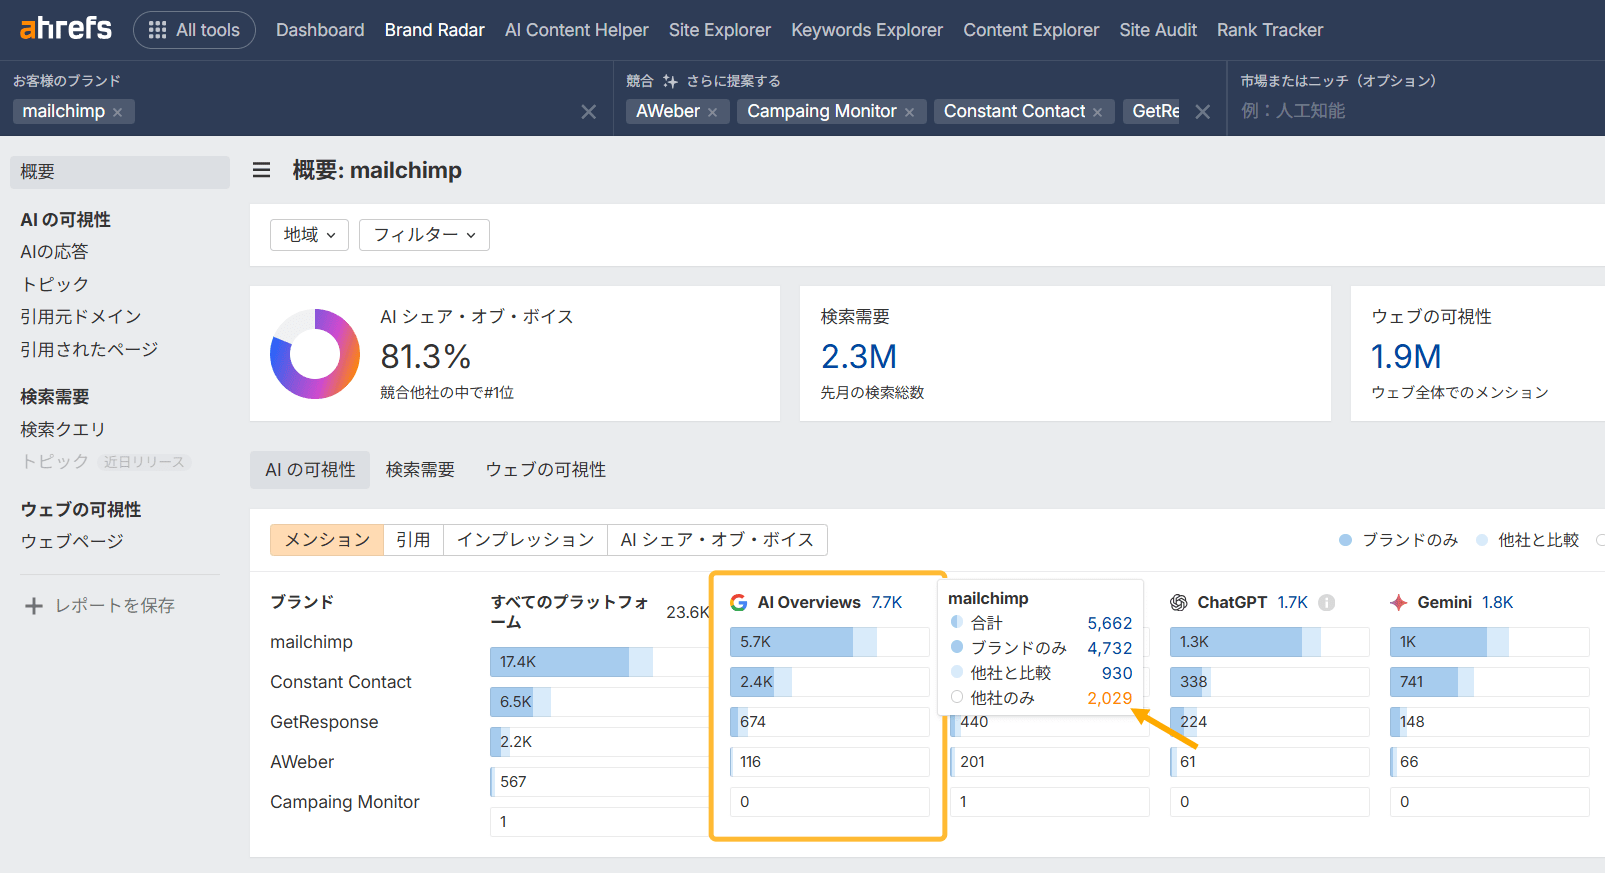
Task: Click the 2.3M search demand value
Action: pyautogui.click(x=859, y=356)
